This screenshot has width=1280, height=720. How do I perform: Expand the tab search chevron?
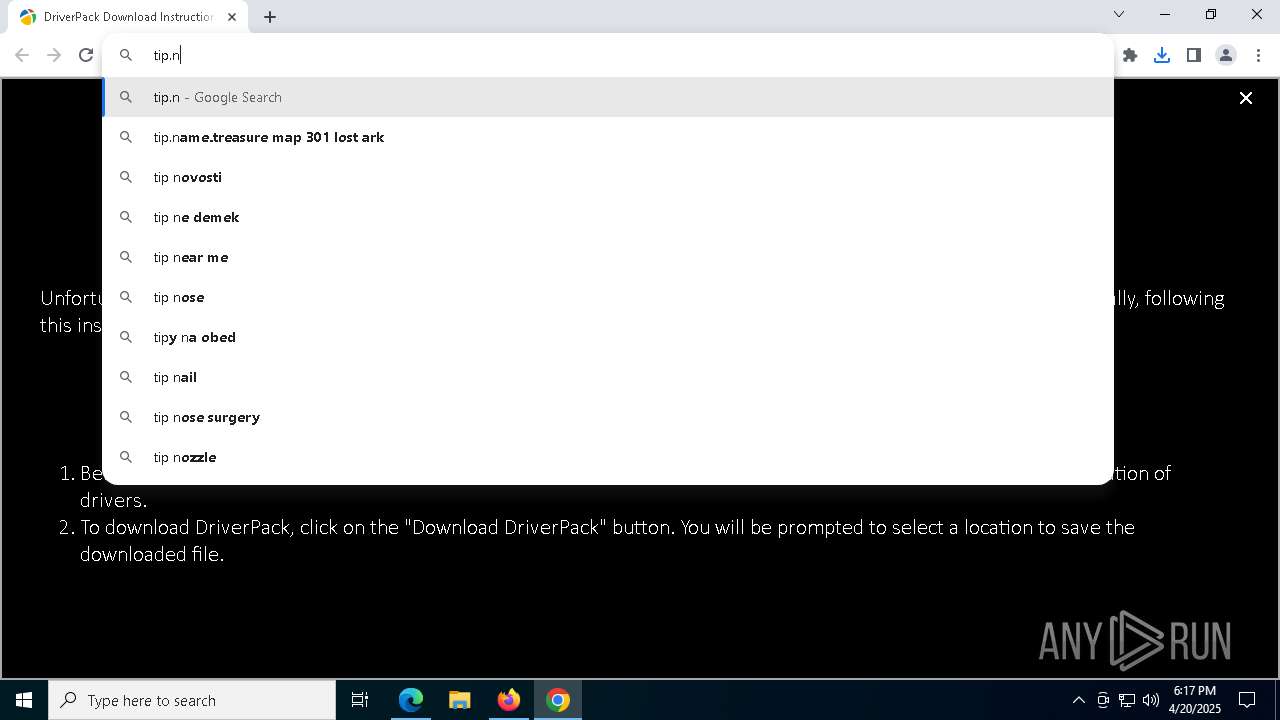(1119, 14)
